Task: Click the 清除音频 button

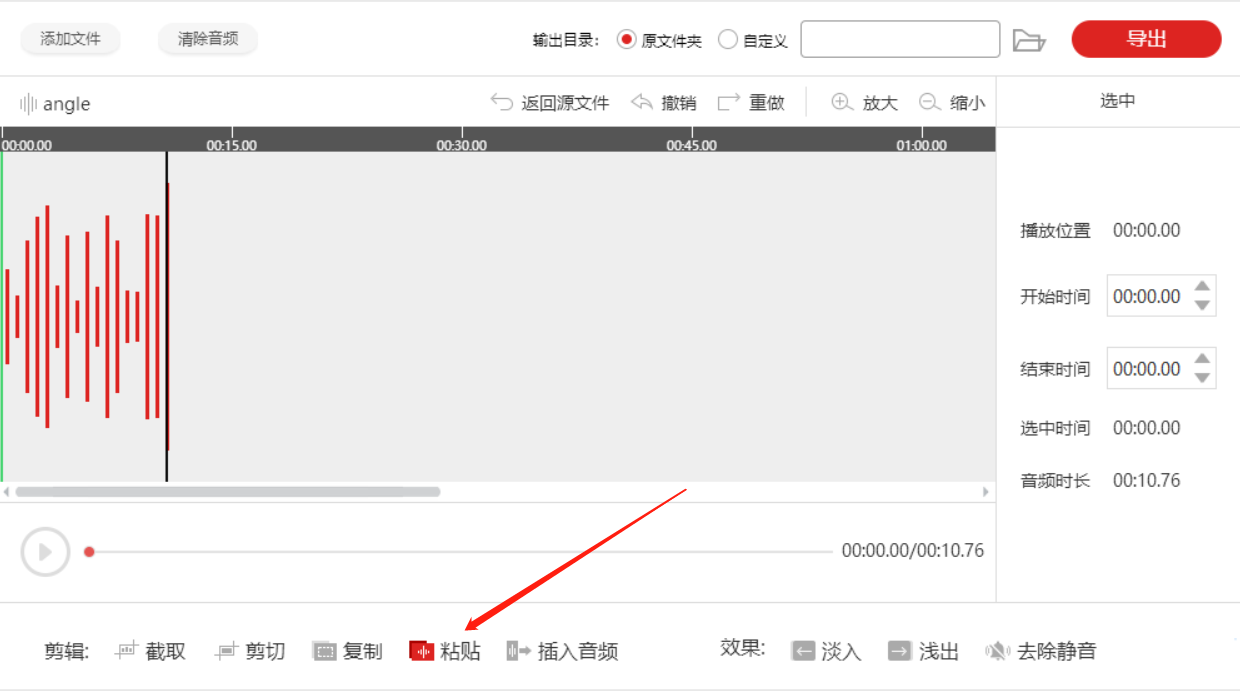Action: pos(208,39)
